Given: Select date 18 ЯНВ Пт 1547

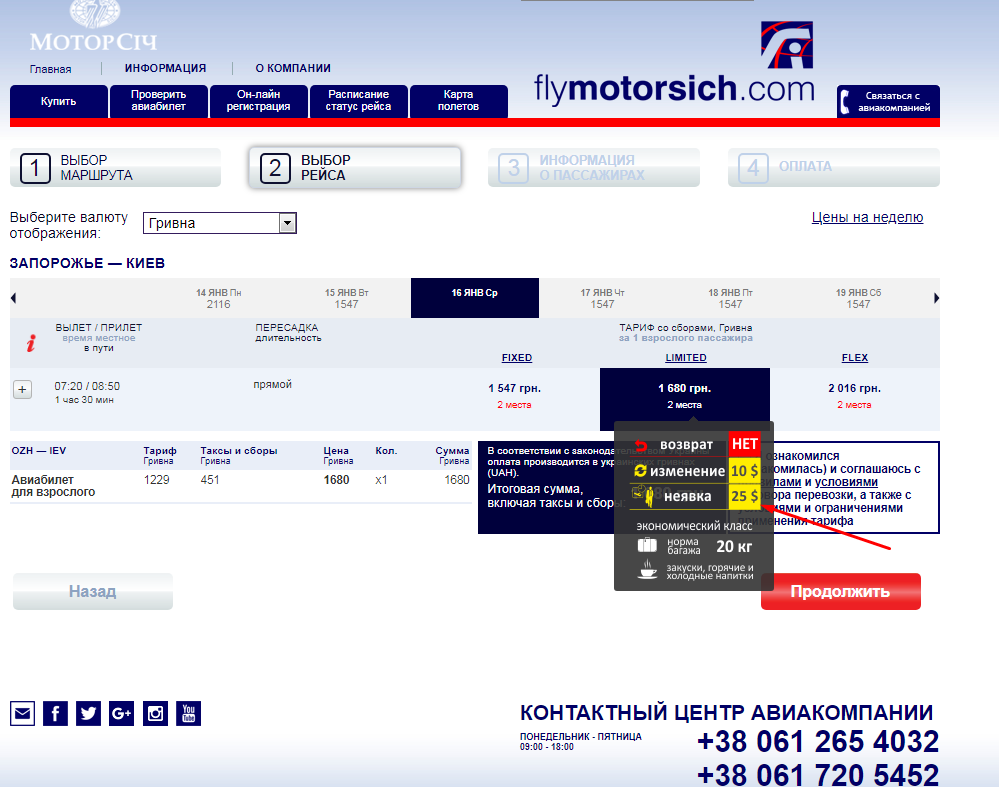Looking at the screenshot, I should (730, 298).
